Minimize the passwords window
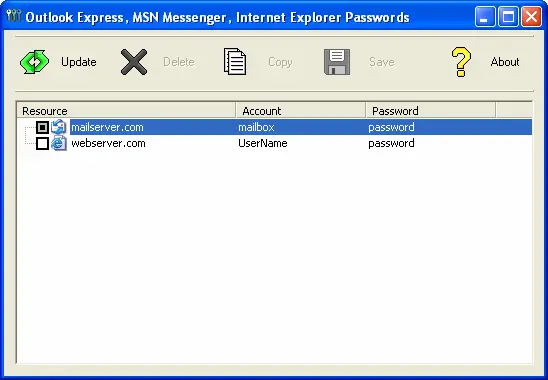This screenshot has width=548, height=380. (485, 16)
